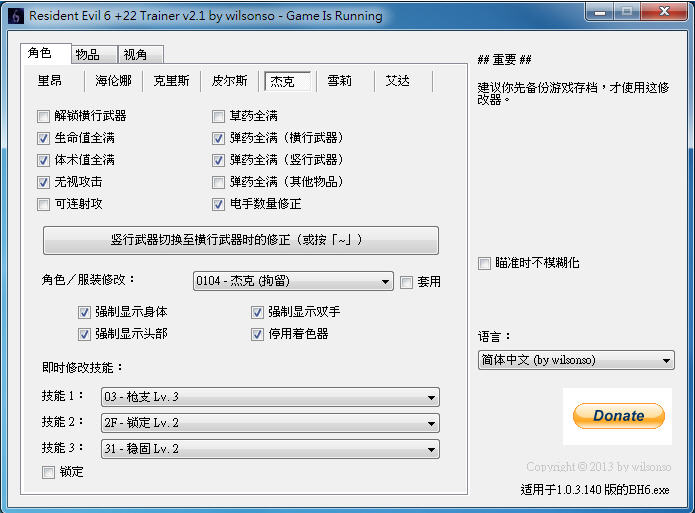The height and width of the screenshot is (513, 695).
Task: Open the 角色／服装修改 dropdown
Action: pos(293,281)
